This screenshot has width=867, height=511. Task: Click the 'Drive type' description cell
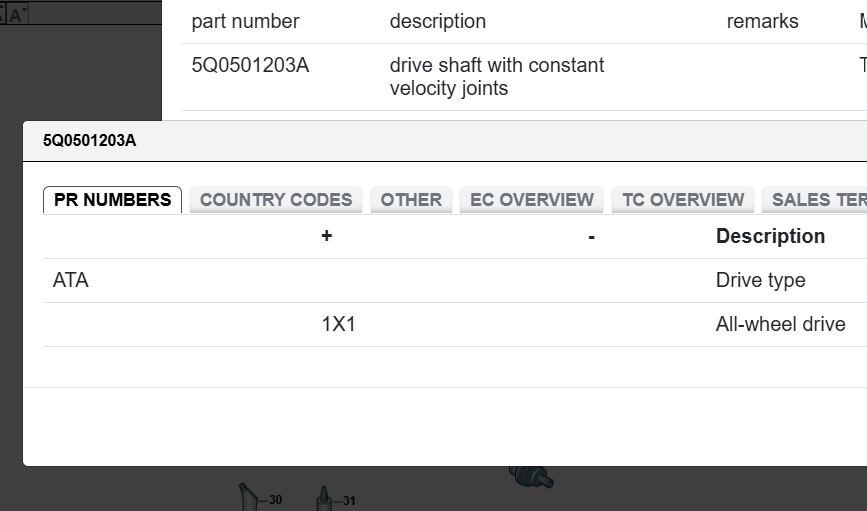coord(760,281)
